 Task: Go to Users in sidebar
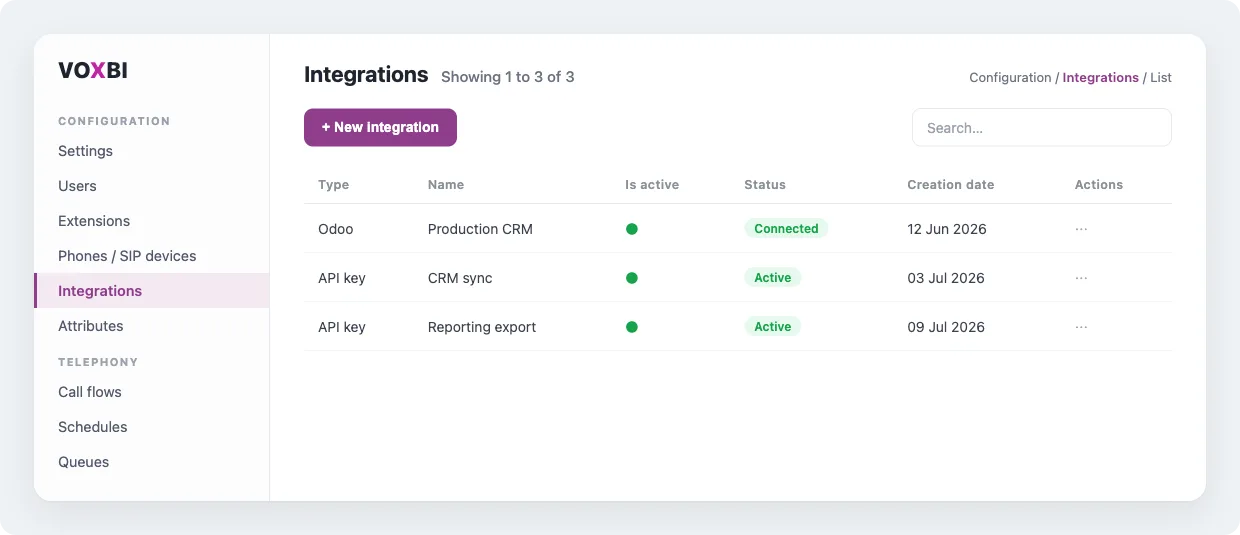tap(151, 186)
